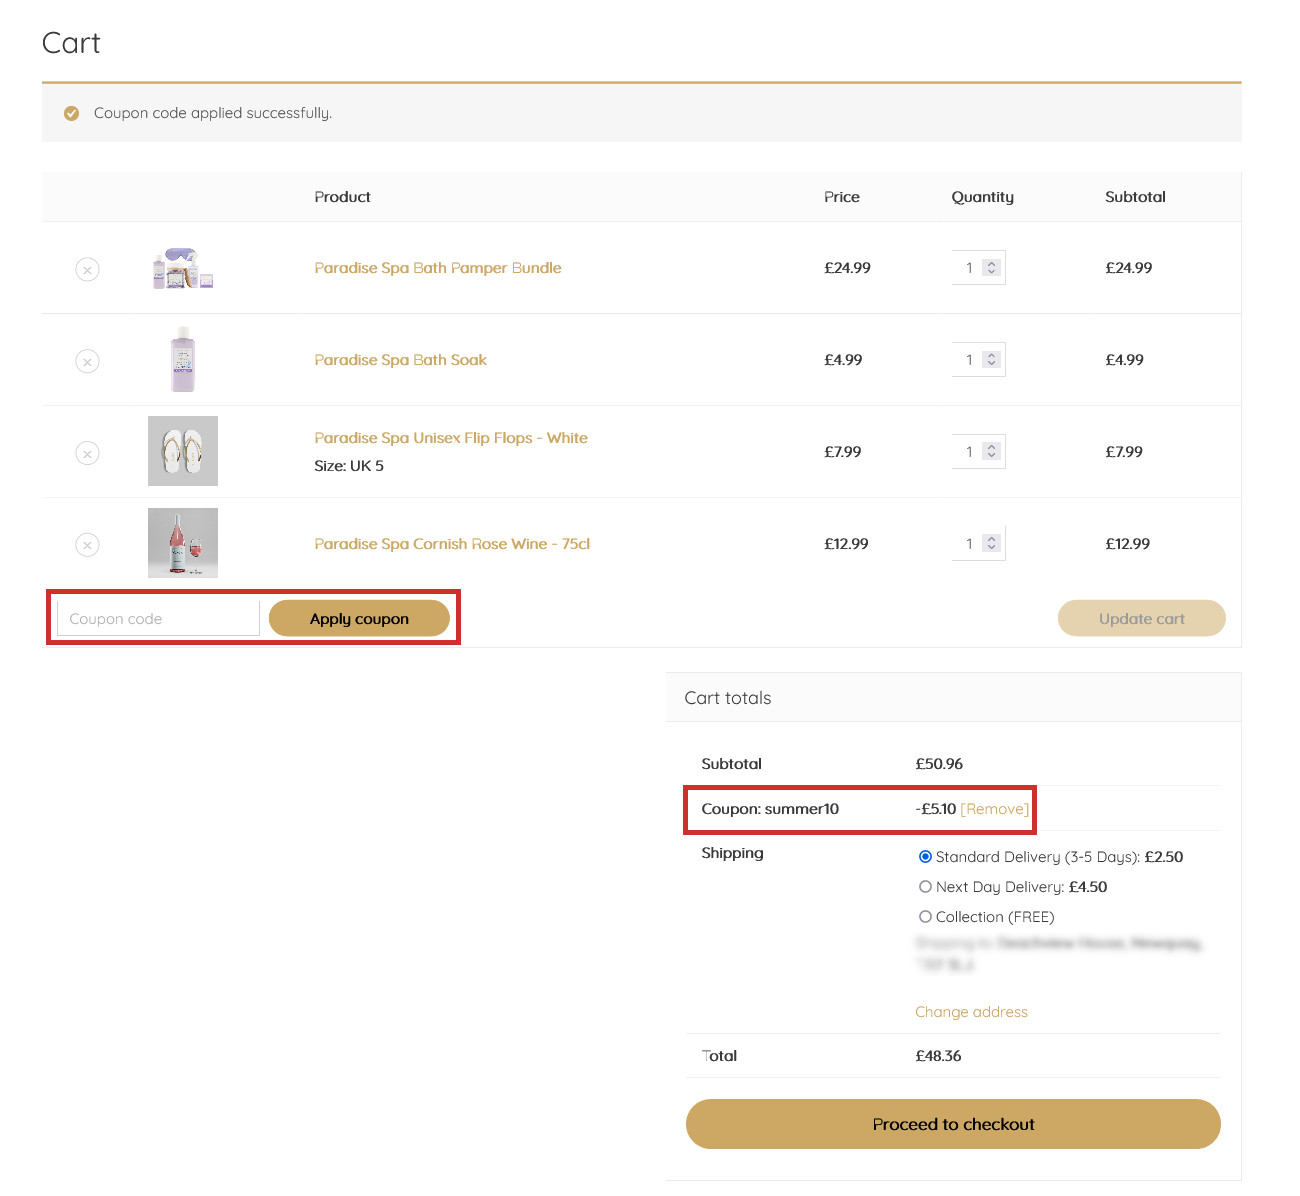Adjust quantity stepper for Bath Pamper Bundle

click(991, 268)
